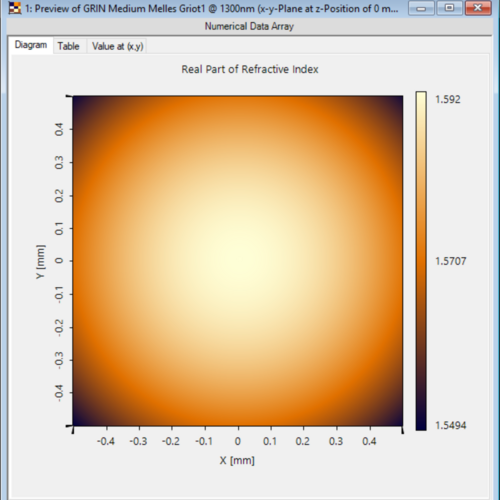Screen dimensions: 500x500
Task: Click the dark bottom-right corner of the plot
Action: [397, 419]
